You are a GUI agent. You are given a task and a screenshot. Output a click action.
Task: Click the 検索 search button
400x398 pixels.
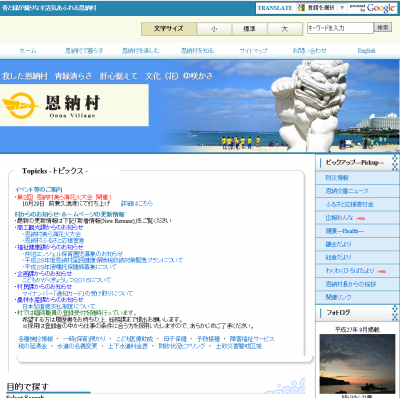click(383, 27)
